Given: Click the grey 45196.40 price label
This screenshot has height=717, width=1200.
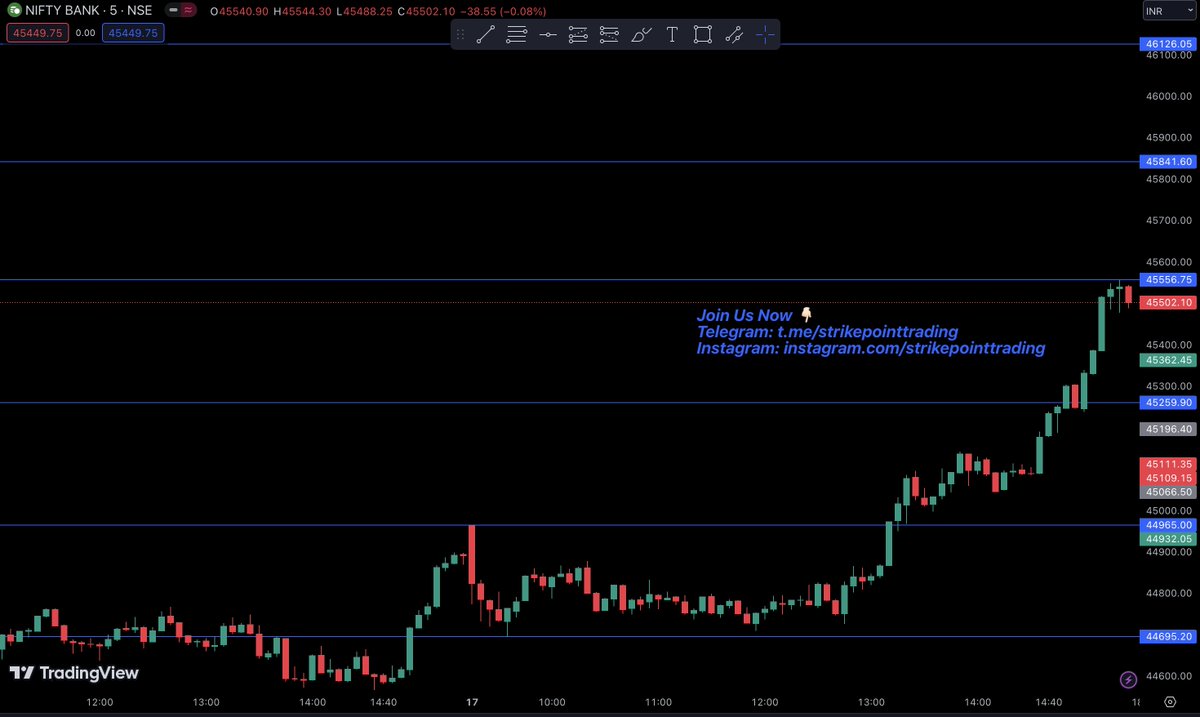Looking at the screenshot, I should click(x=1168, y=428).
